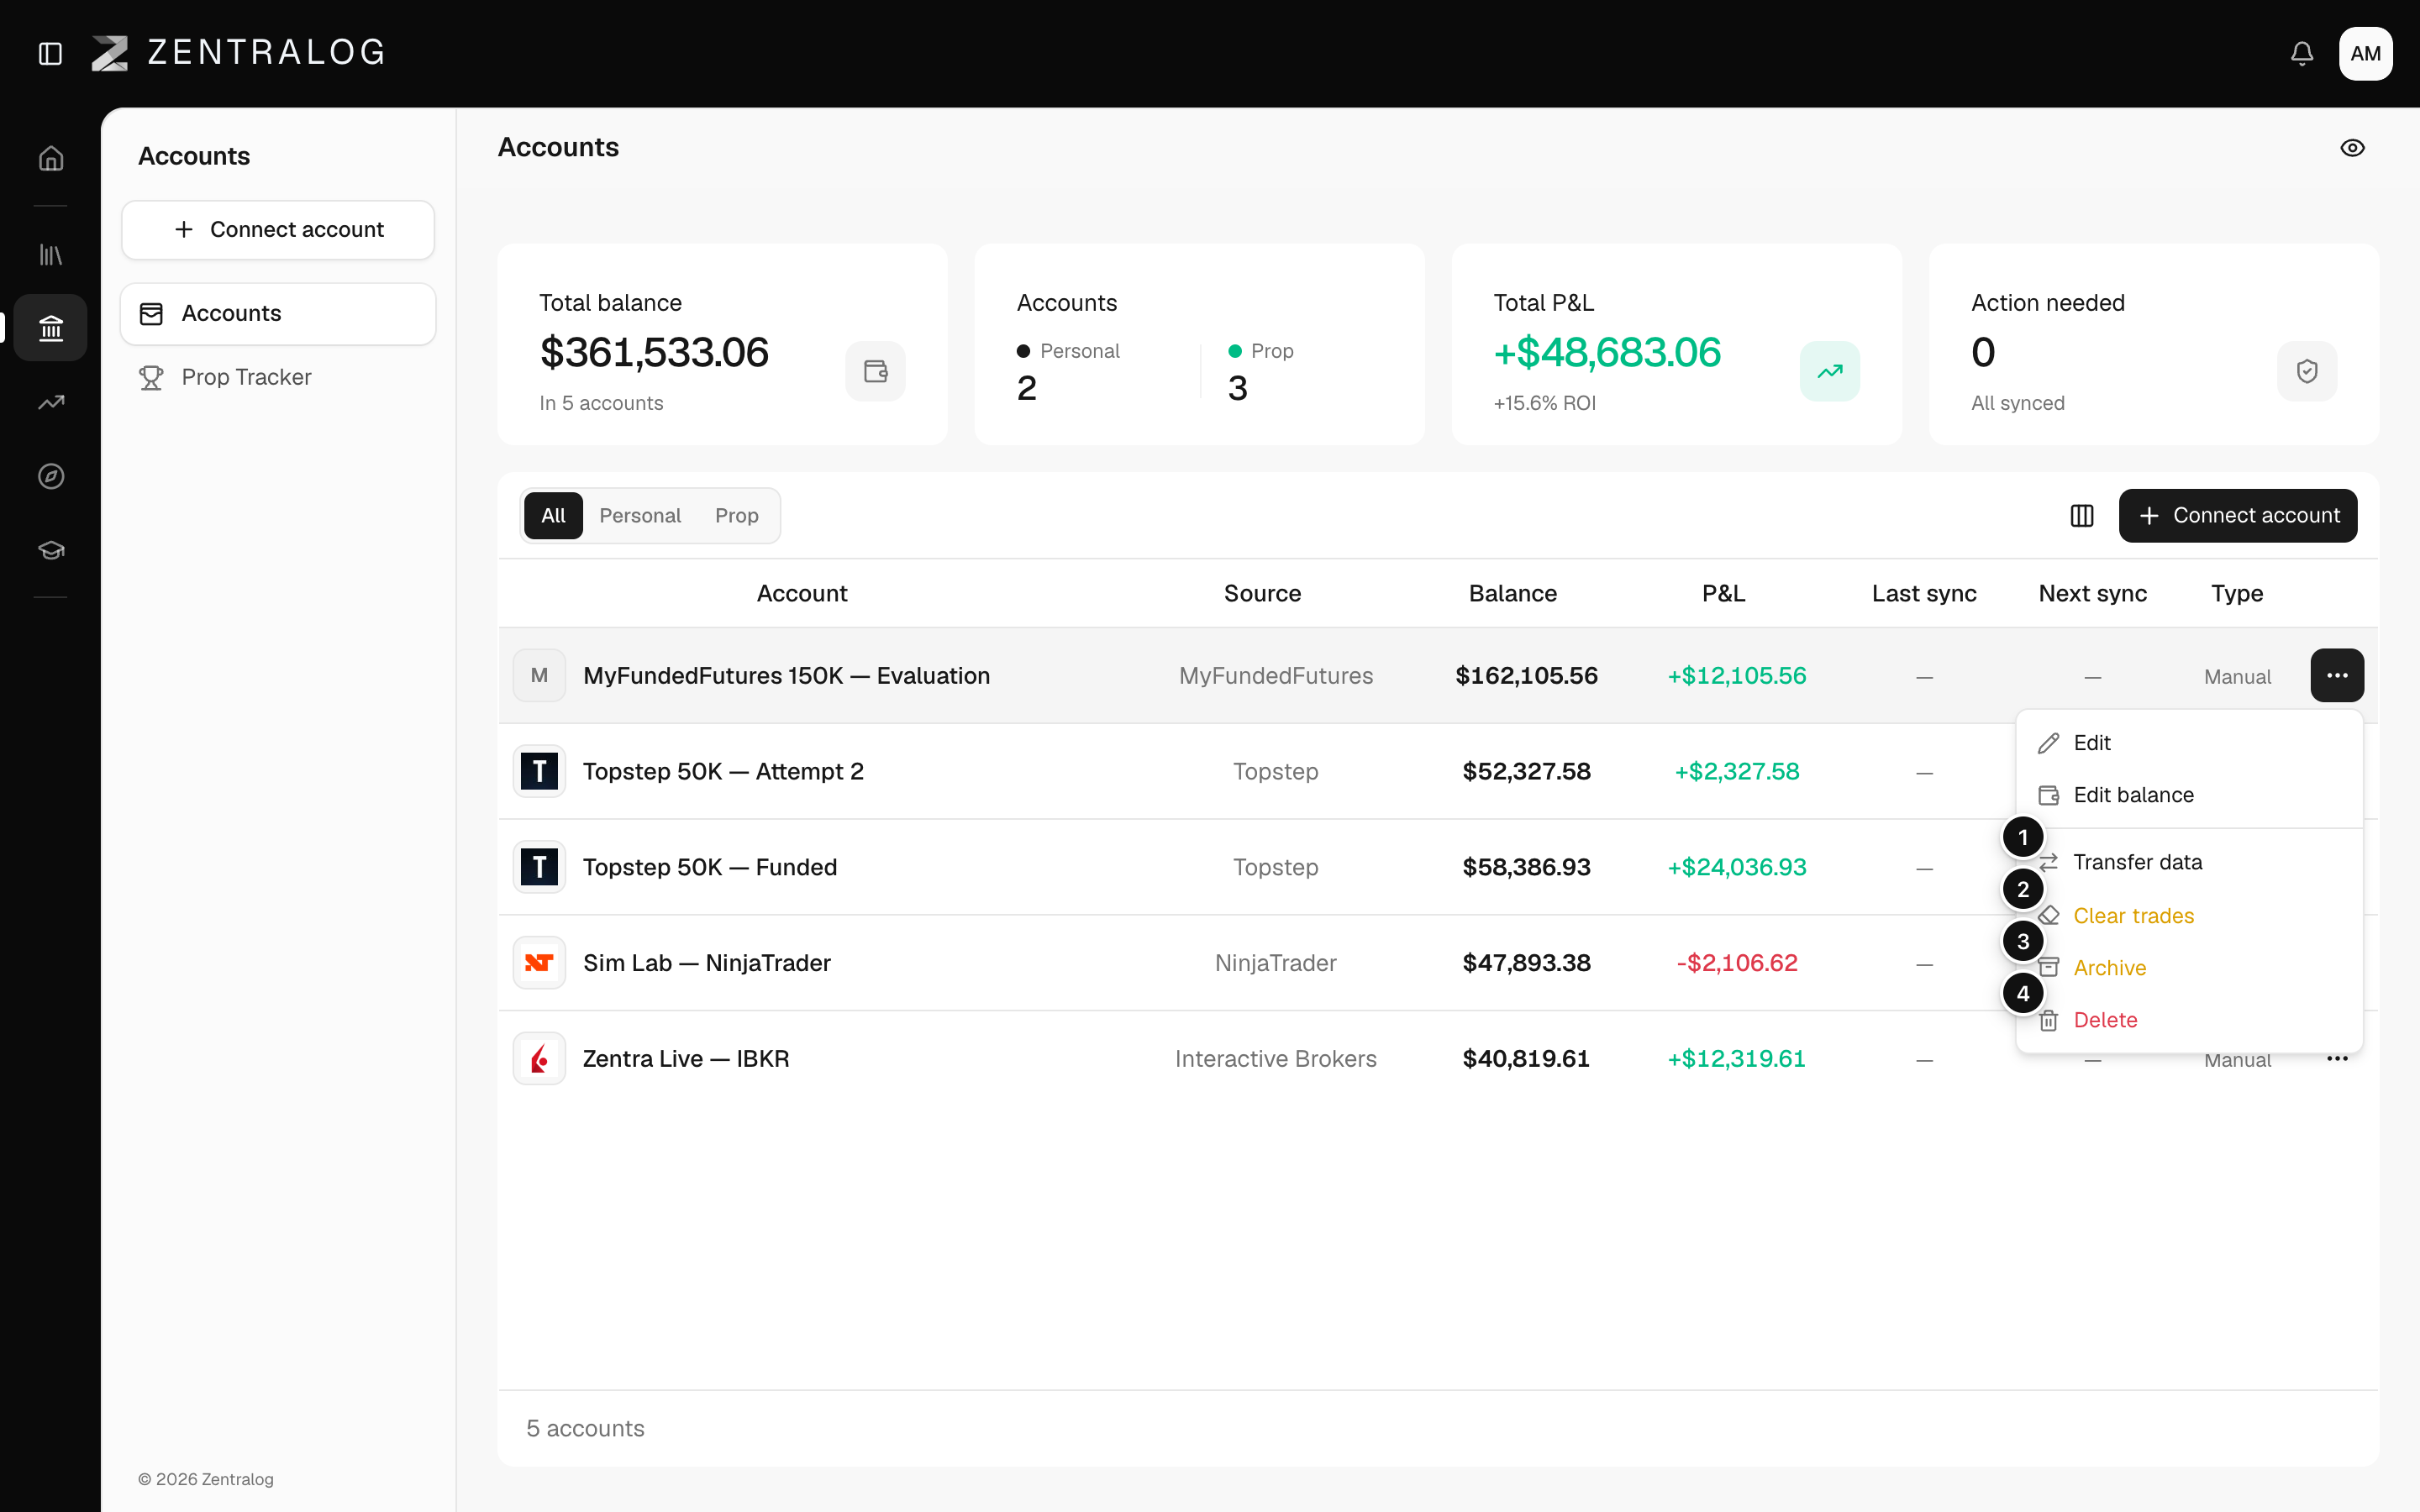This screenshot has width=2420, height=1512.
Task: Click the IBKR logo for Zentra Live
Action: pos(539,1058)
